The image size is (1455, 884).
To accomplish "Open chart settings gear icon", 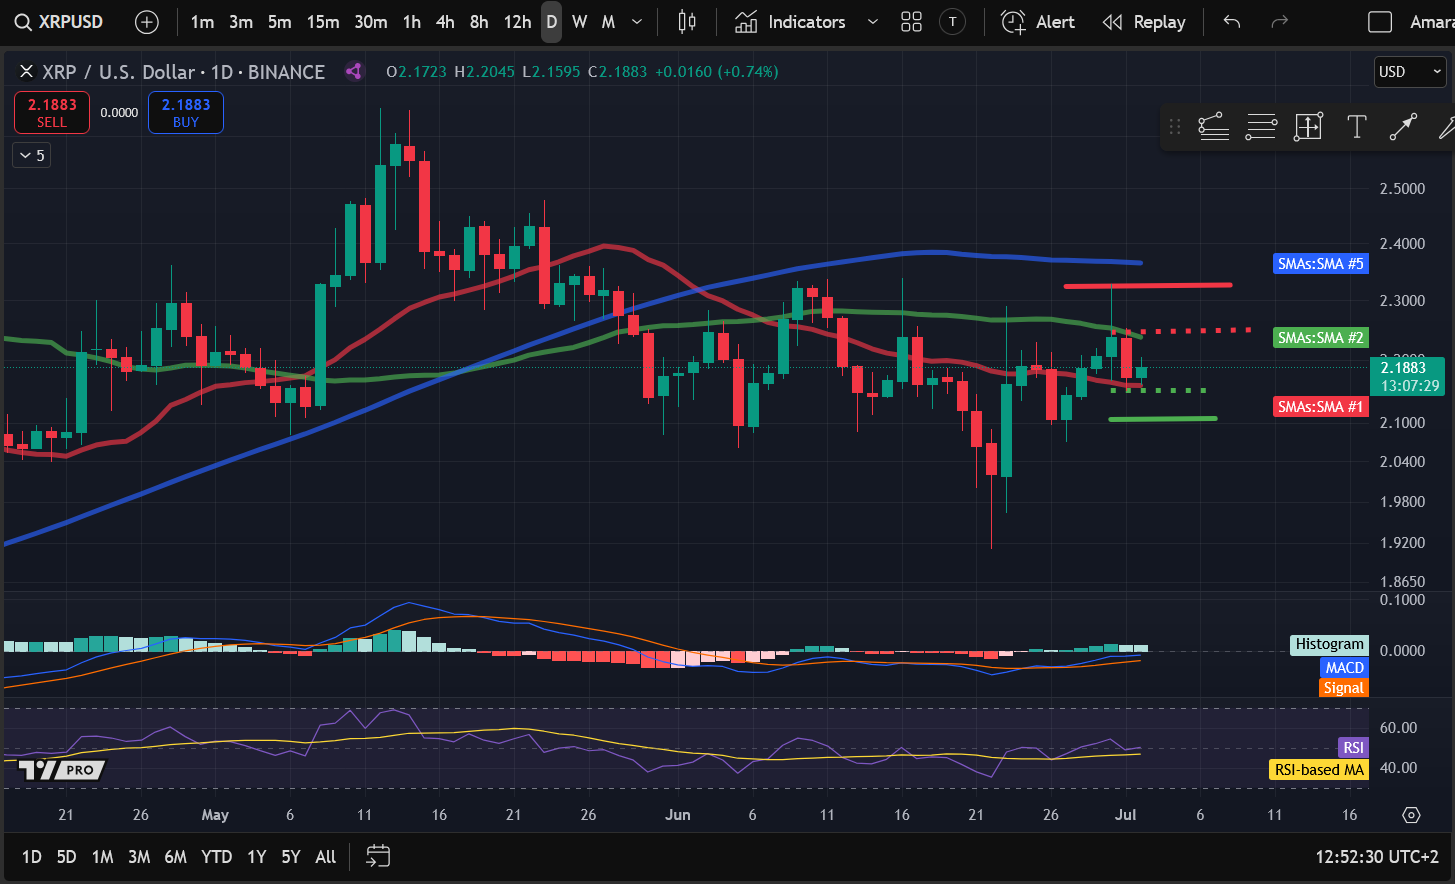I will pos(1411,815).
